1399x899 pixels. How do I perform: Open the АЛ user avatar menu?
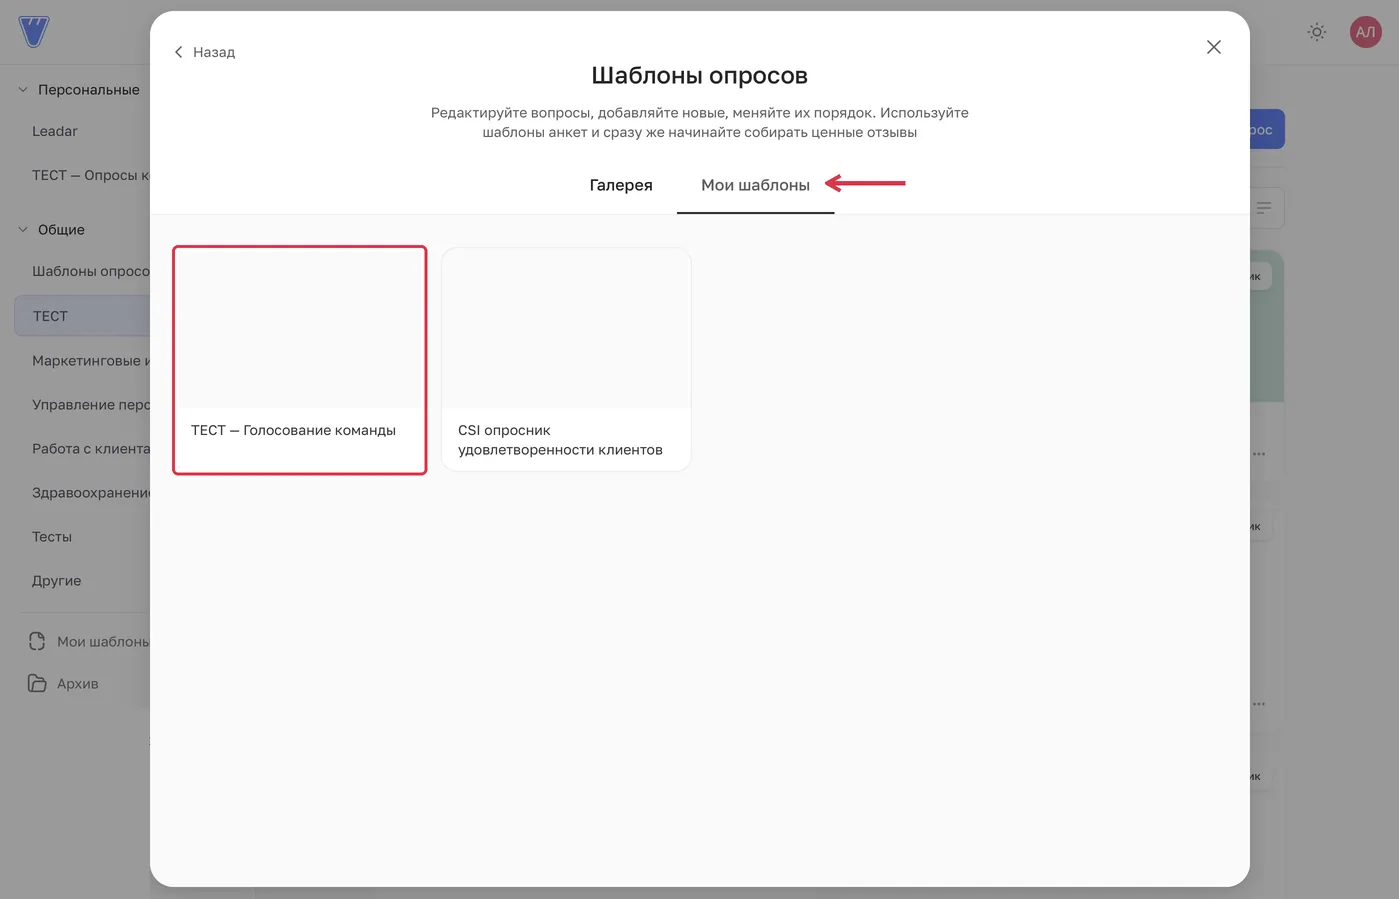coord(1365,32)
